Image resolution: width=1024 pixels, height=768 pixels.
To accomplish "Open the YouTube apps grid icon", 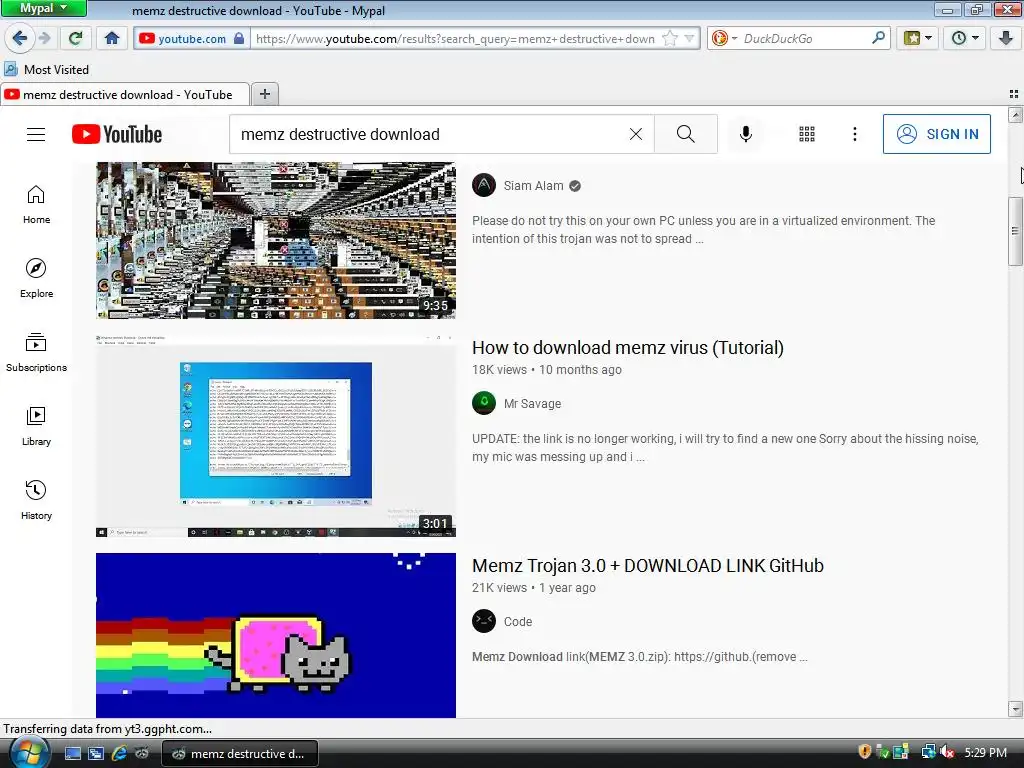I will tap(807, 134).
